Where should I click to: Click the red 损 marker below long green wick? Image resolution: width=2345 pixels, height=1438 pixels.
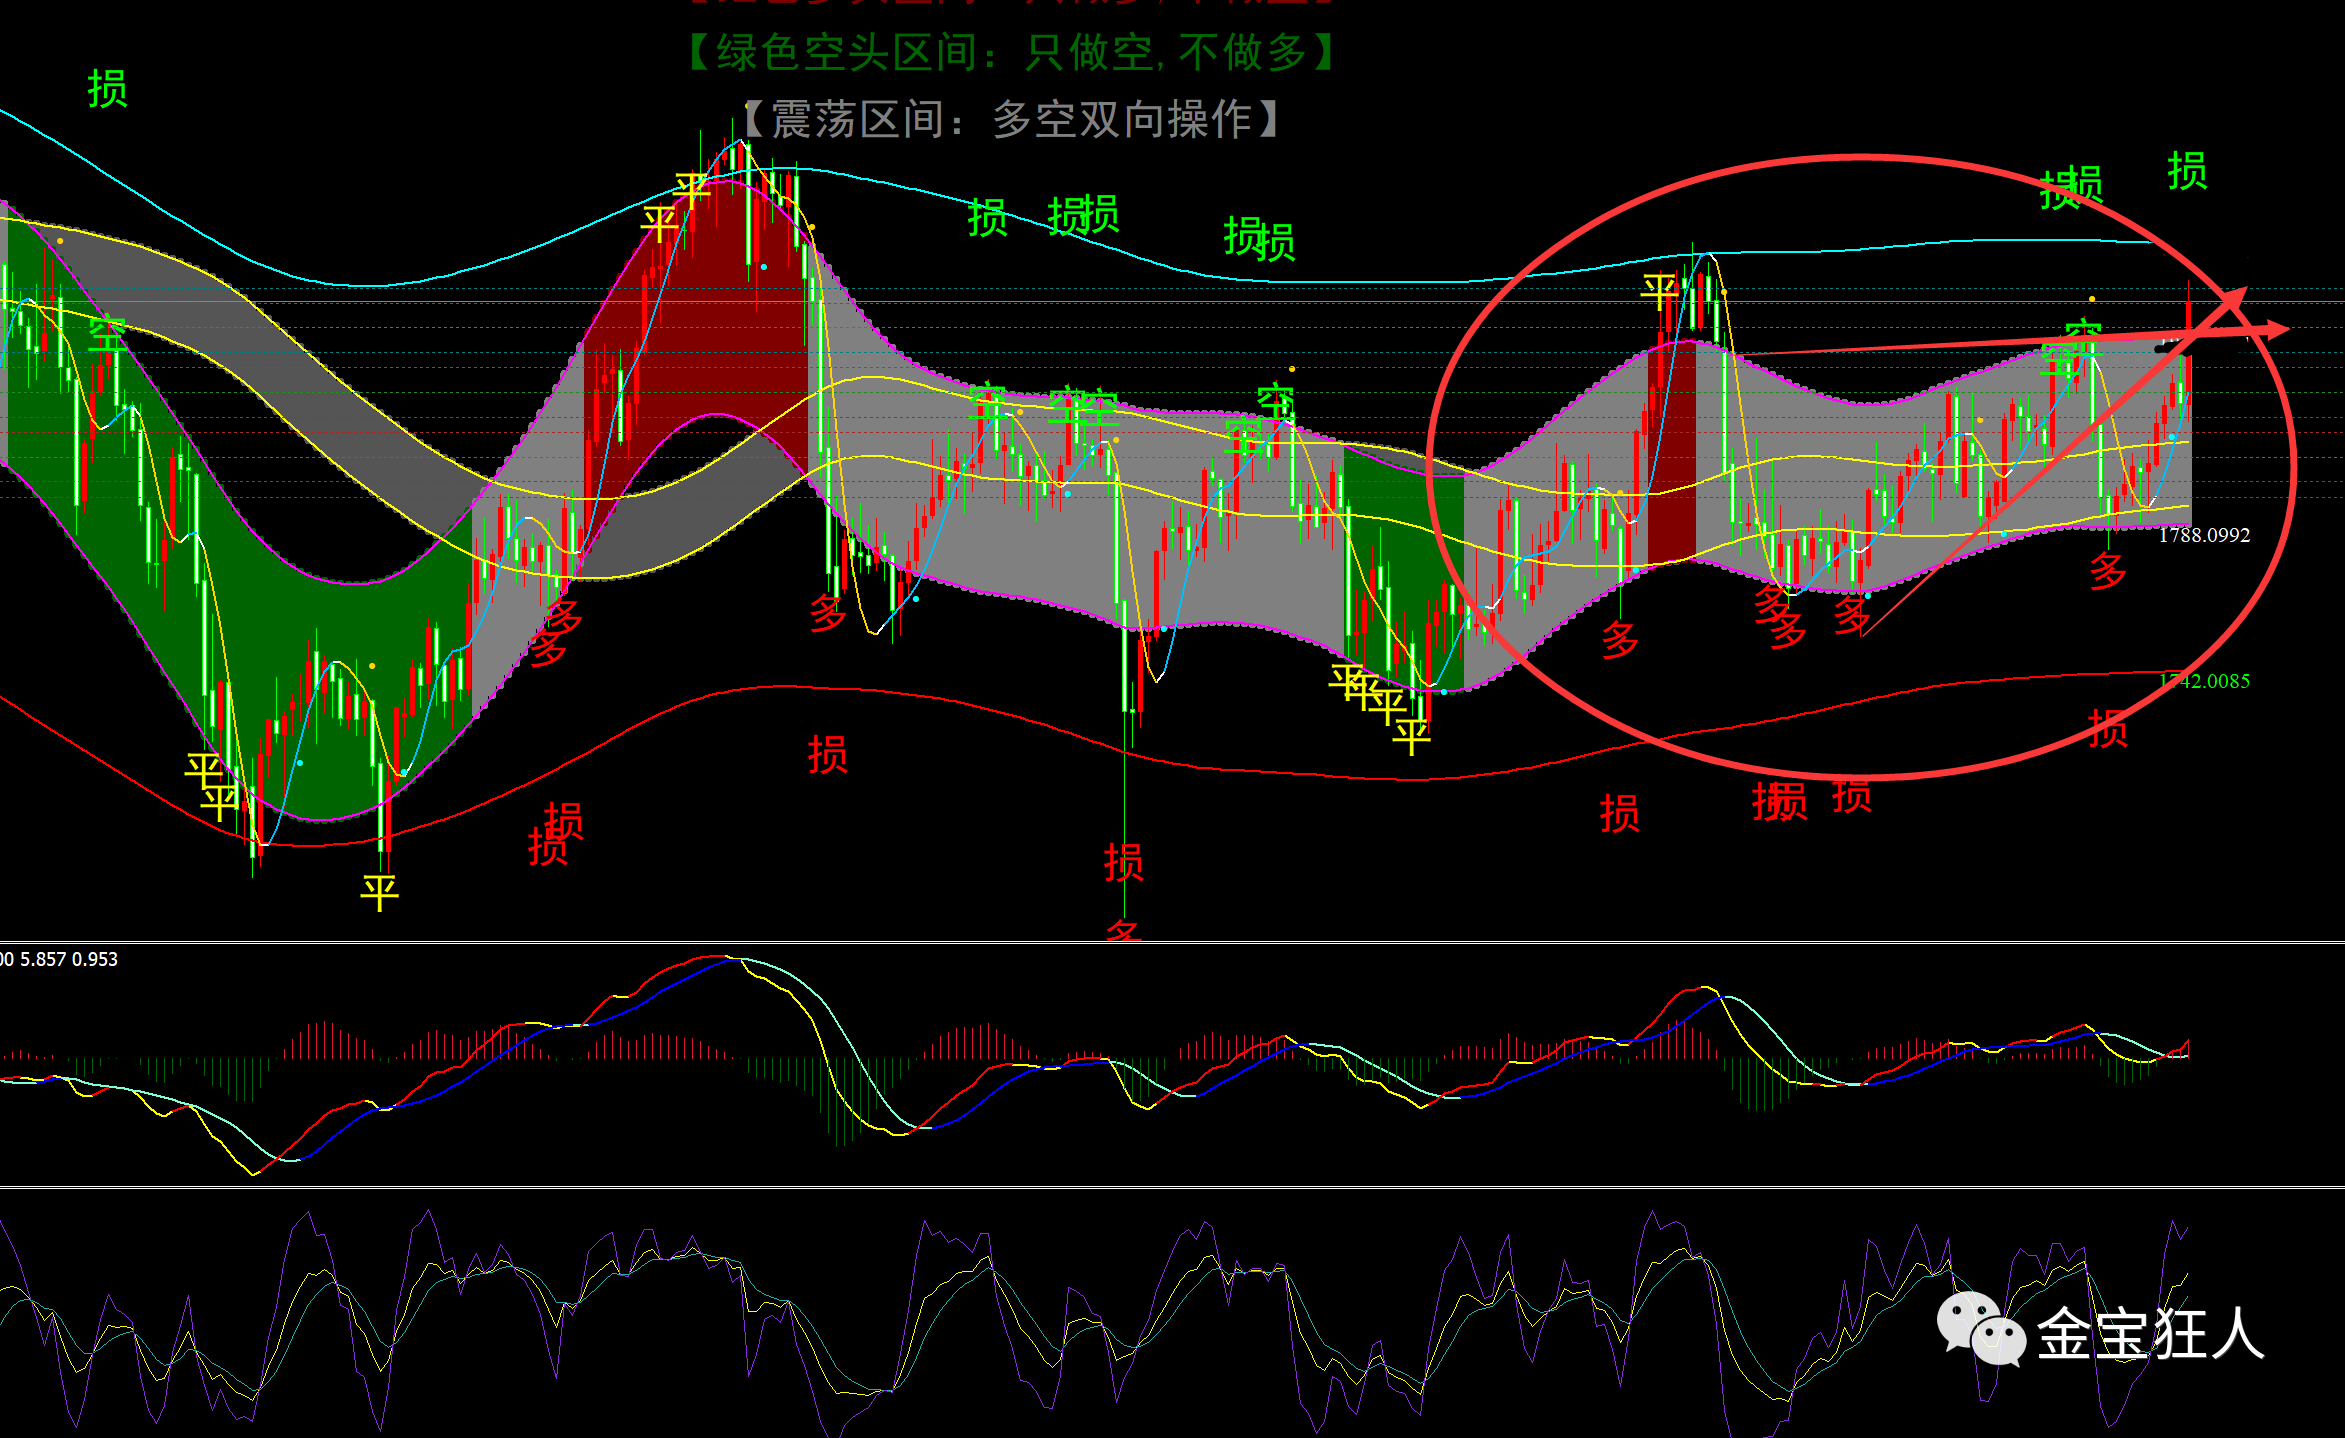tap(1123, 862)
